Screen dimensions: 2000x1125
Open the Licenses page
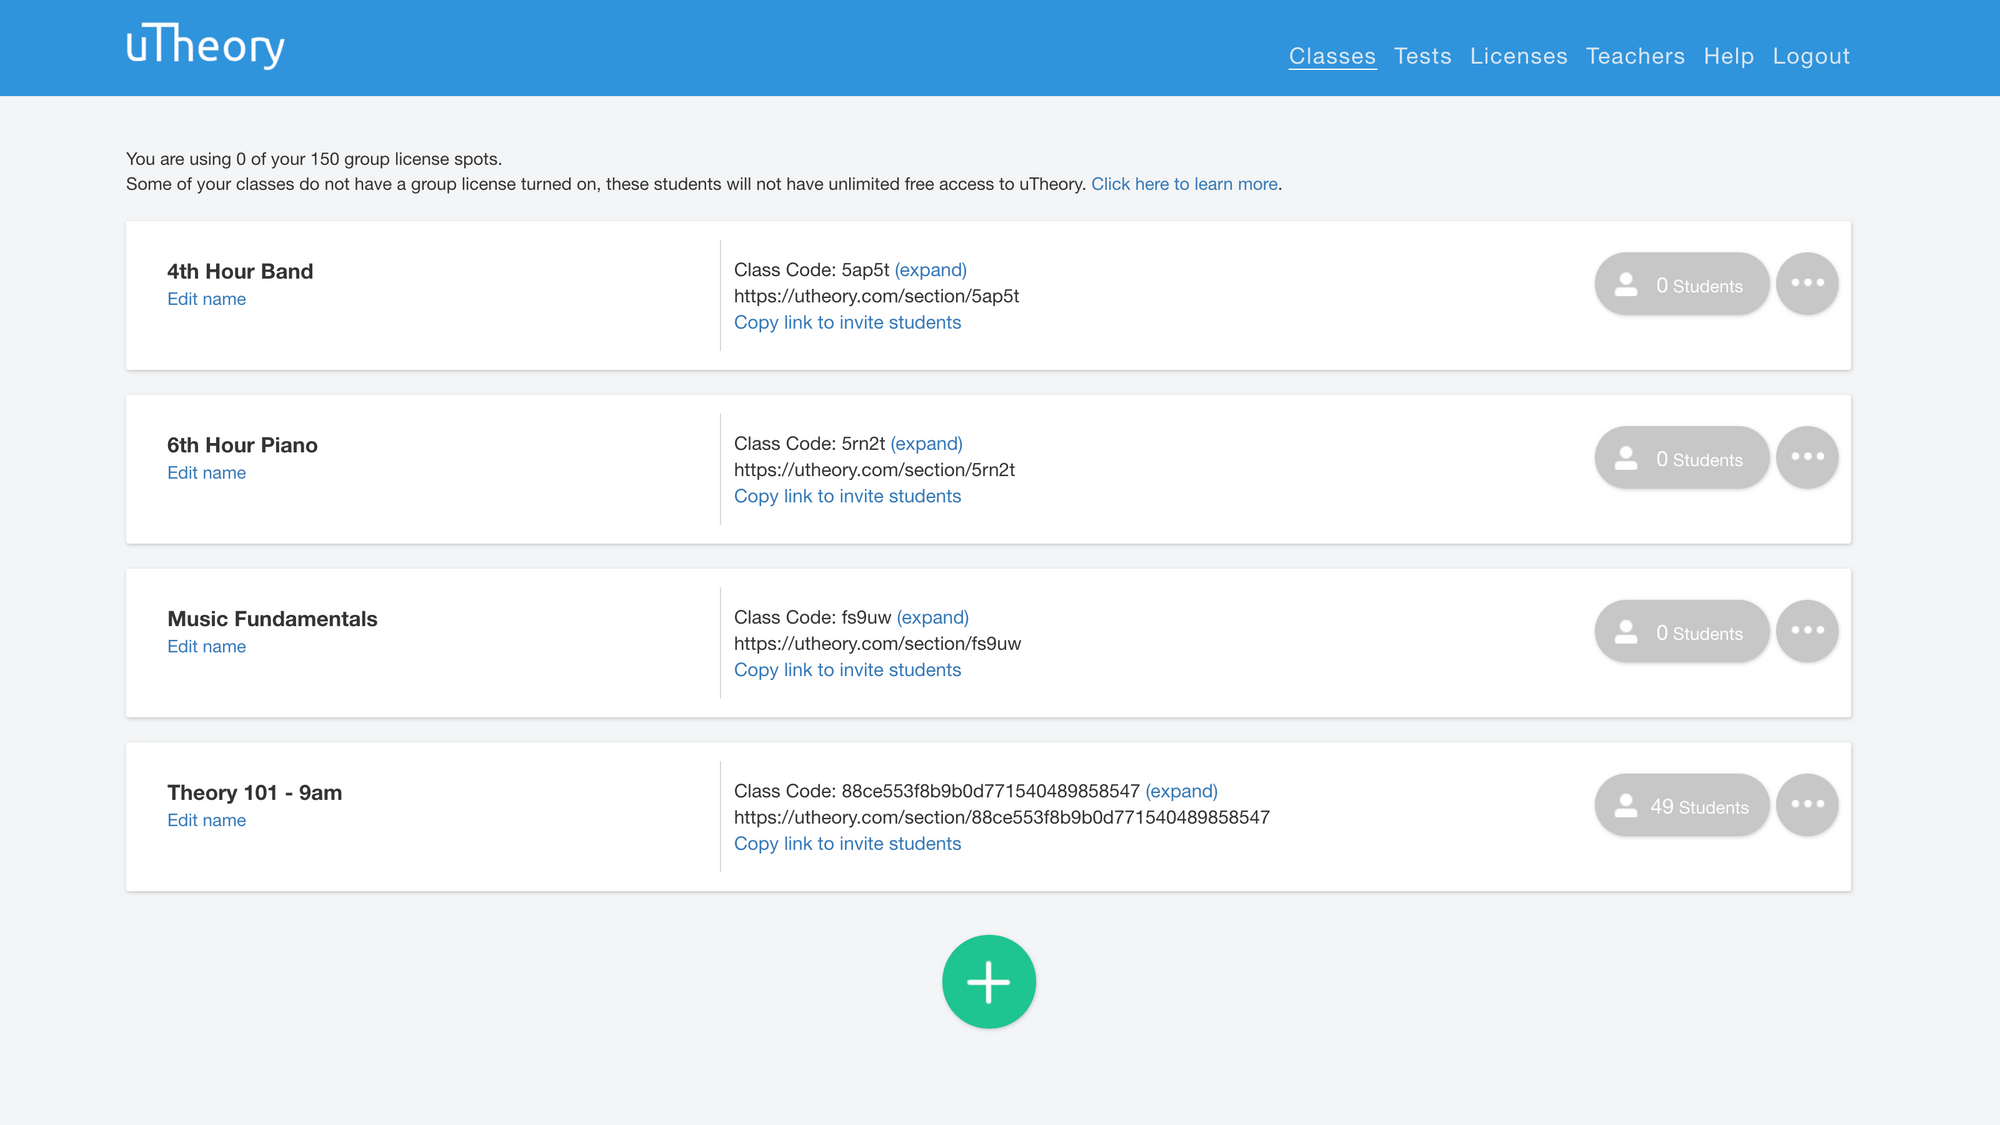point(1519,56)
